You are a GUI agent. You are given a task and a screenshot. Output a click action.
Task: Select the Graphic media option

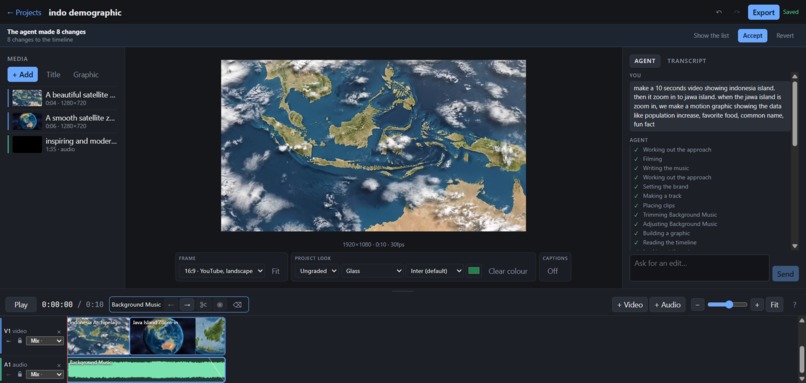86,75
